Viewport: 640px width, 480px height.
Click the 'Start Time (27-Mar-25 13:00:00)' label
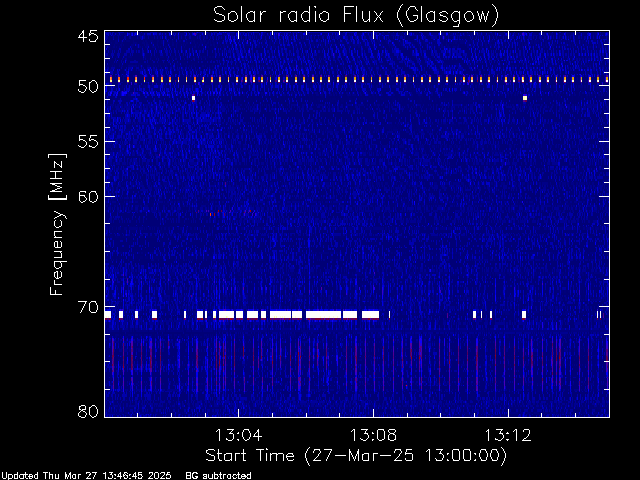tap(356, 456)
